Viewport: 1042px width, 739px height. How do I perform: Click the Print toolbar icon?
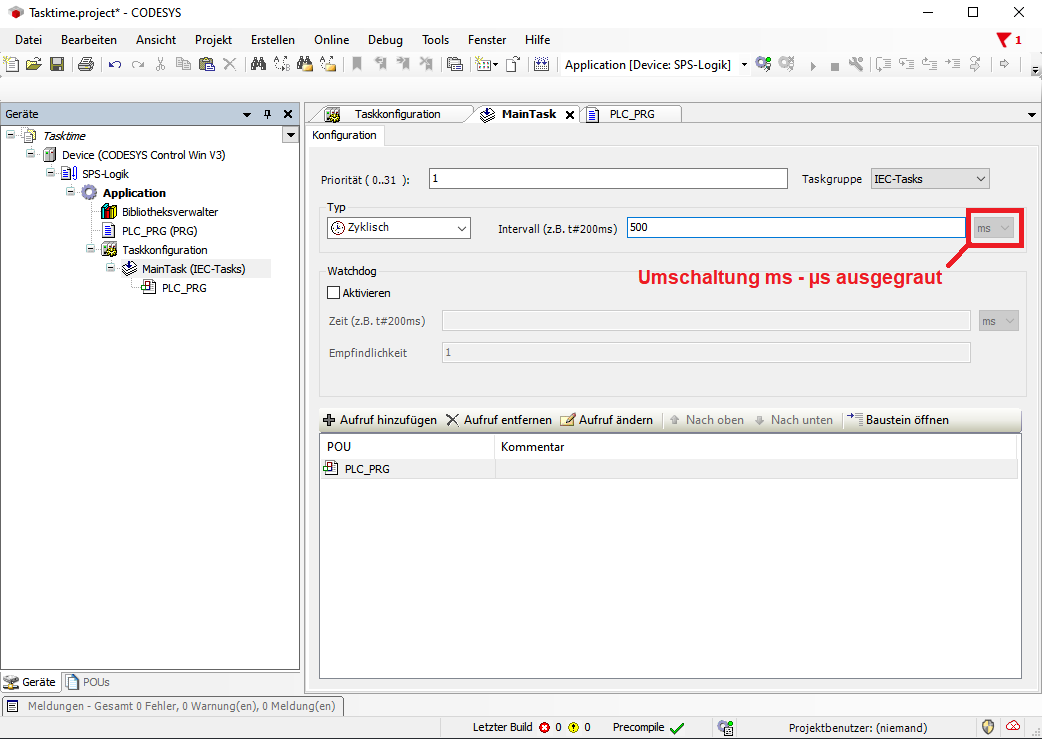pos(86,65)
